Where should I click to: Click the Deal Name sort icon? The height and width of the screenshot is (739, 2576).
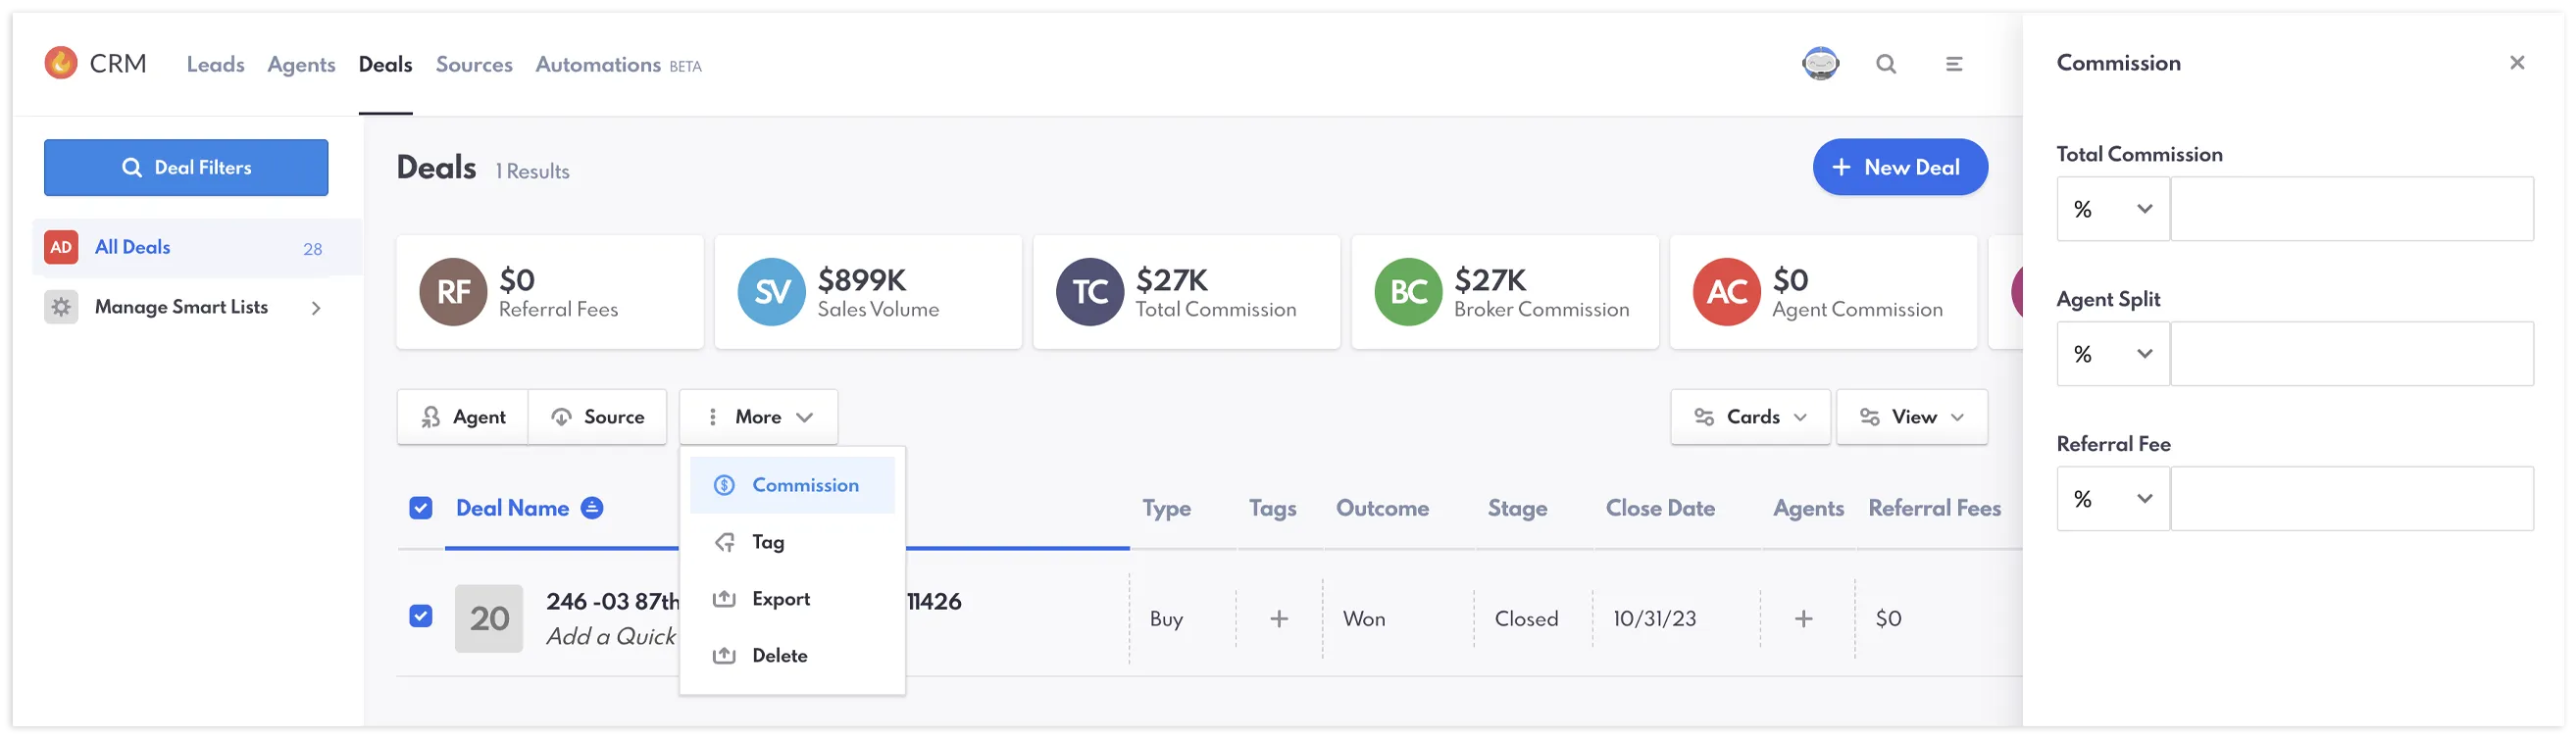593,509
